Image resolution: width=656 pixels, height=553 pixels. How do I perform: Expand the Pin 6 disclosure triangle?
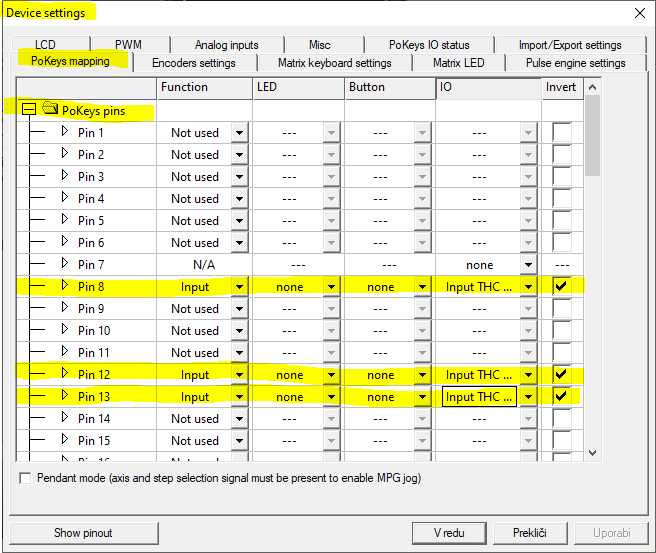(64, 241)
